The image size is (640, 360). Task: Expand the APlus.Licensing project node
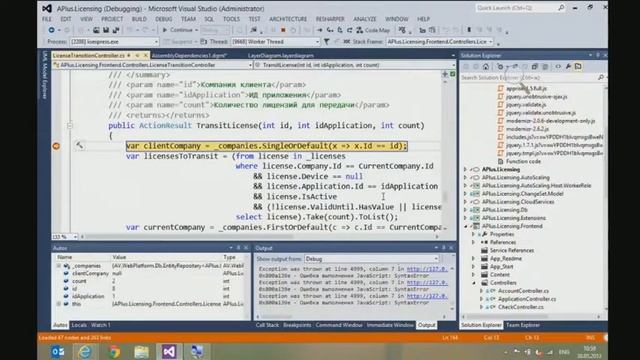click(x=465, y=169)
